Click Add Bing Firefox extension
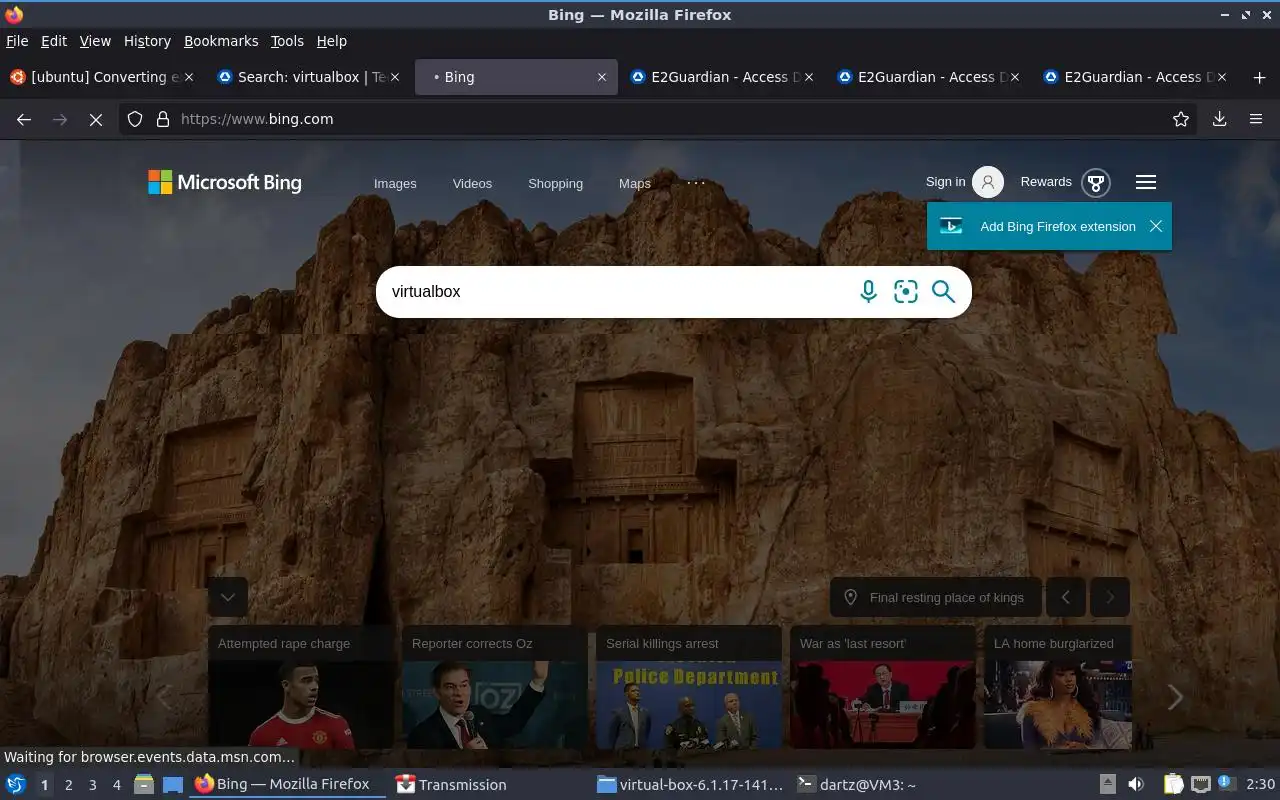1280x800 pixels. [1058, 226]
